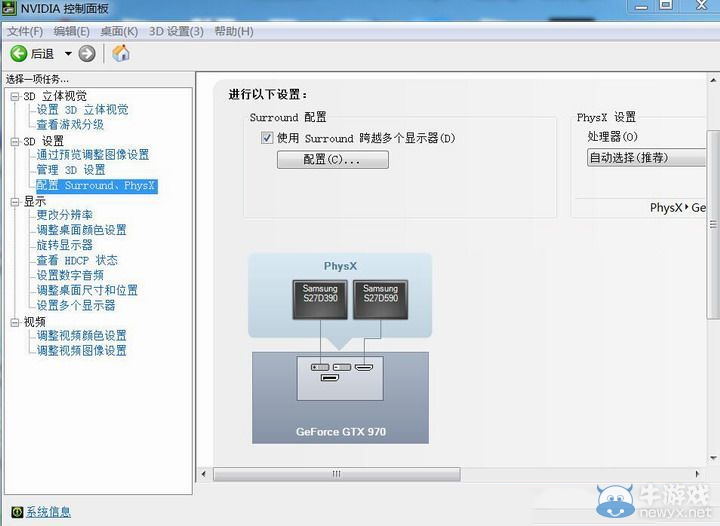
Task: Open the 帮助(H) menu
Action: coord(234,32)
